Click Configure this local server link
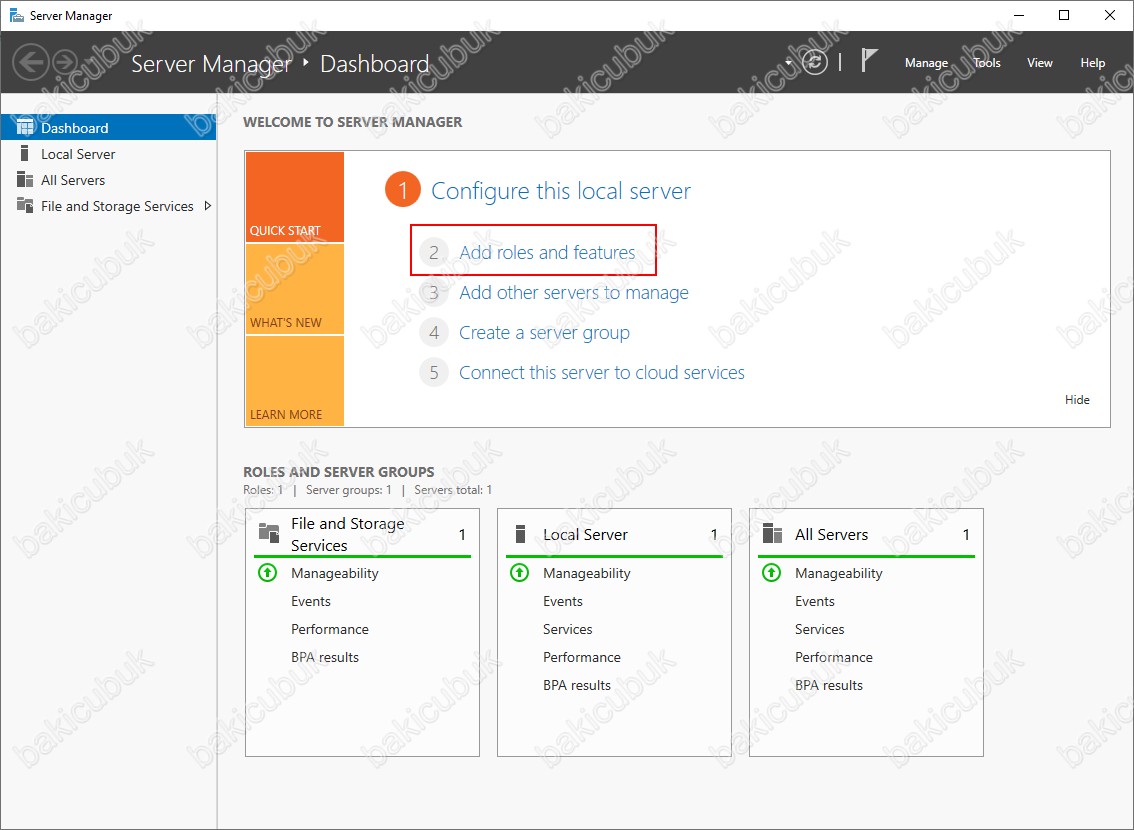 click(x=560, y=191)
